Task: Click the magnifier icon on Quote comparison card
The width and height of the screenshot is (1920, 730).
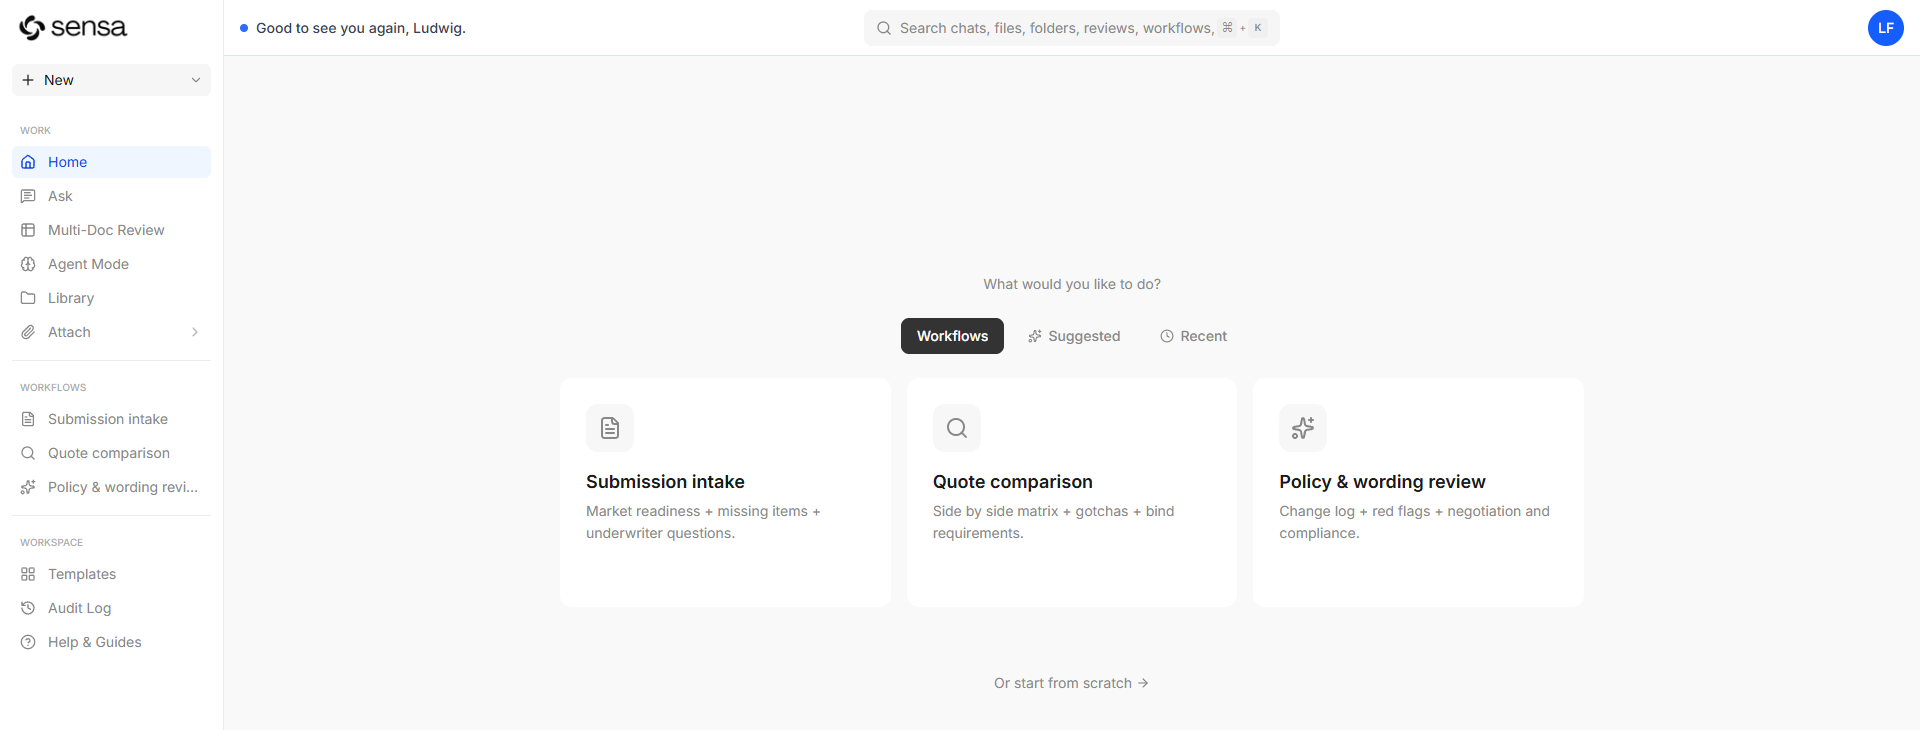Action: pos(957,428)
